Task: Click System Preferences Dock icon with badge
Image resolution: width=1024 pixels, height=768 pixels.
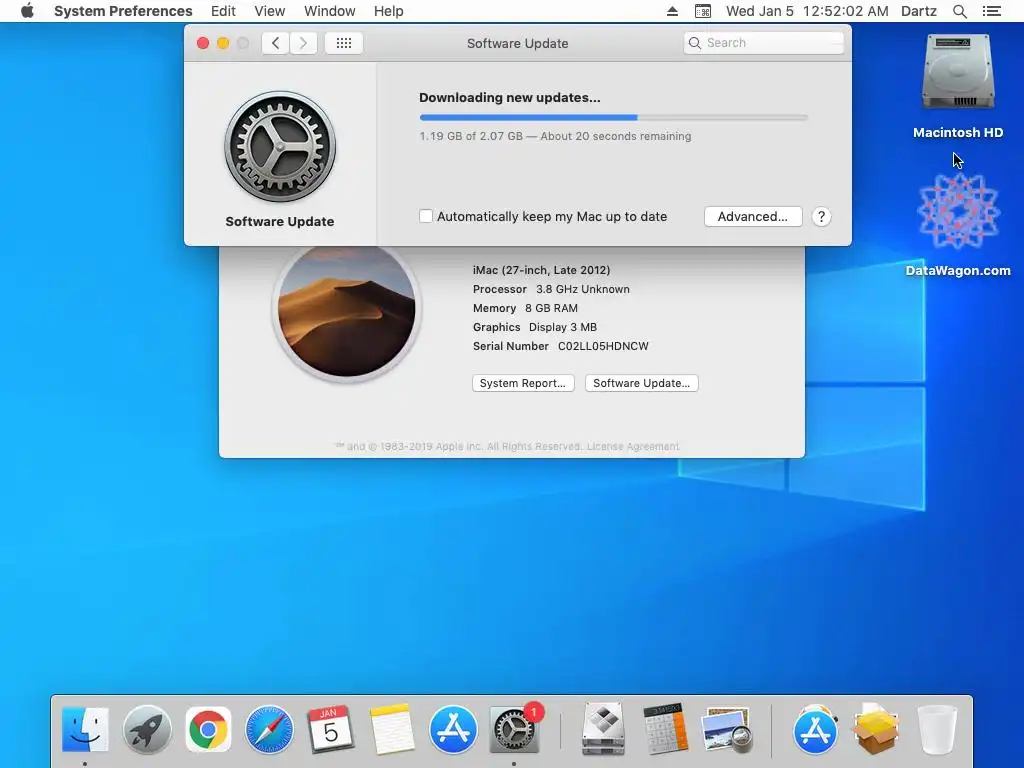Action: point(515,729)
